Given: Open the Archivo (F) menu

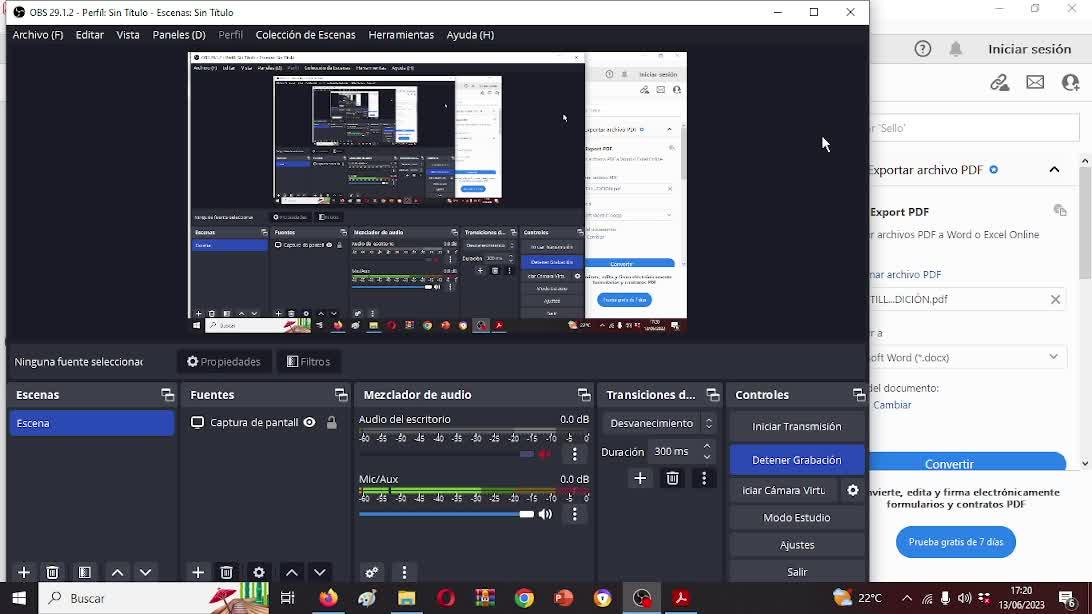Looking at the screenshot, I should (x=37, y=35).
